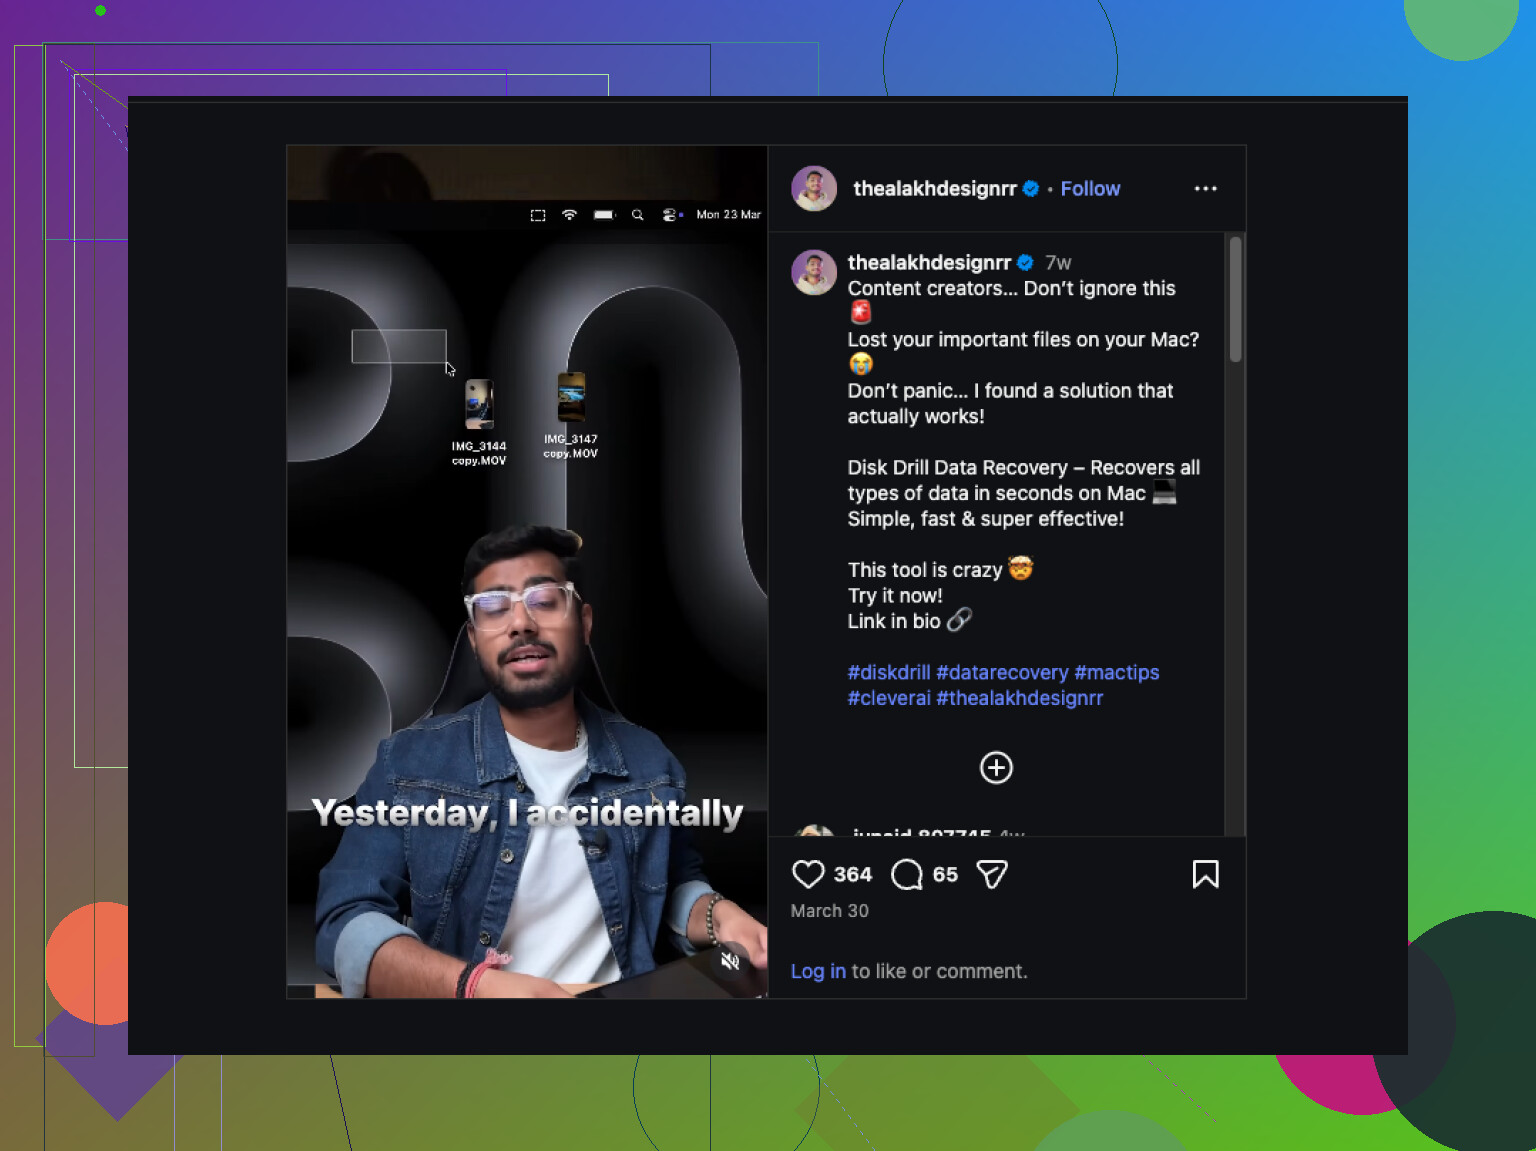
Task: Open thealakhdesignrr profile from header username
Action: coord(935,189)
